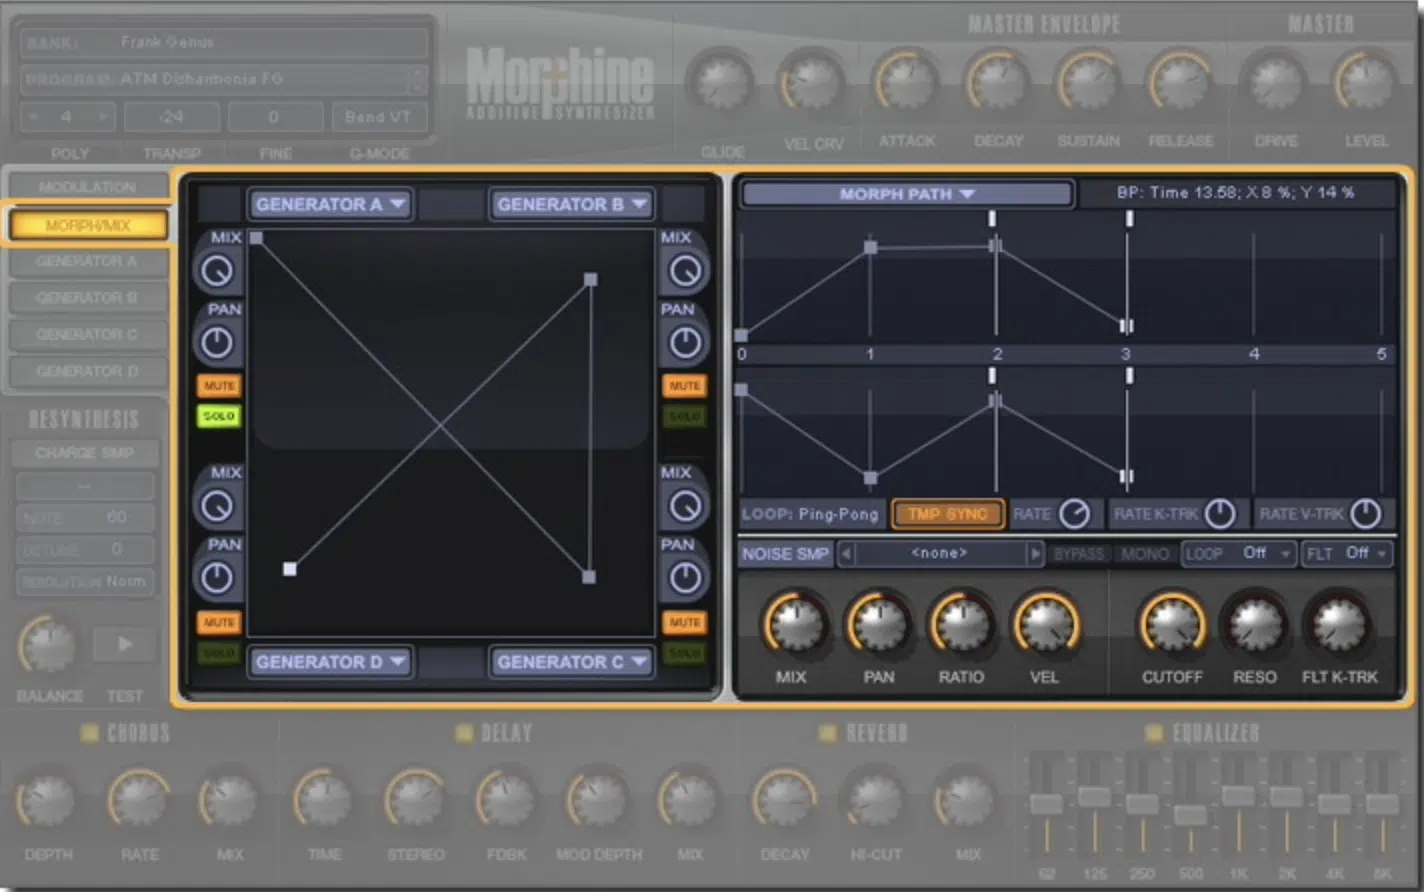Open the noise LOOP Off dropdown
This screenshot has height=892, width=1424.
1238,553
